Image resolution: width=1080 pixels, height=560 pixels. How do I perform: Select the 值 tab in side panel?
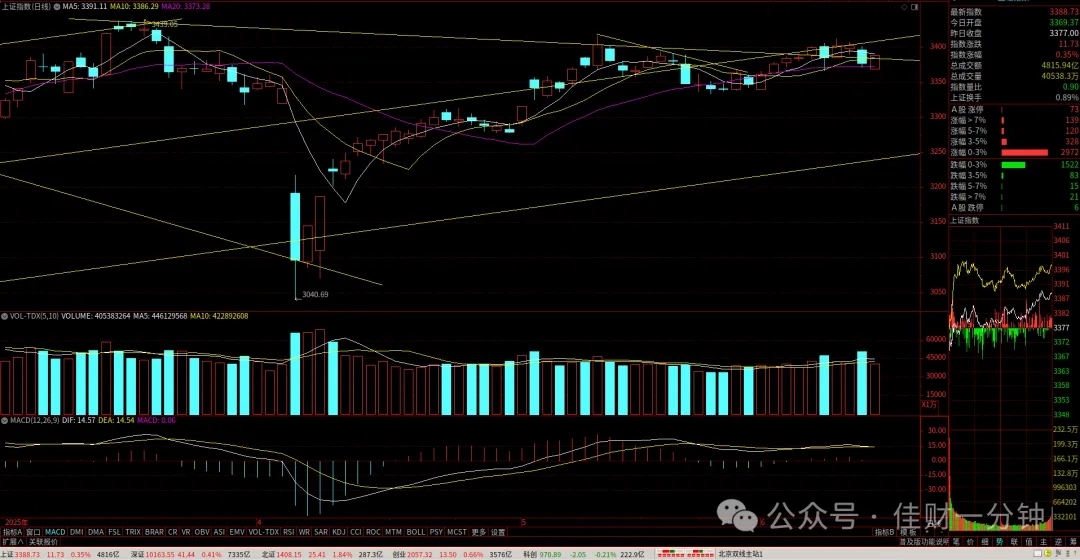click(1029, 542)
